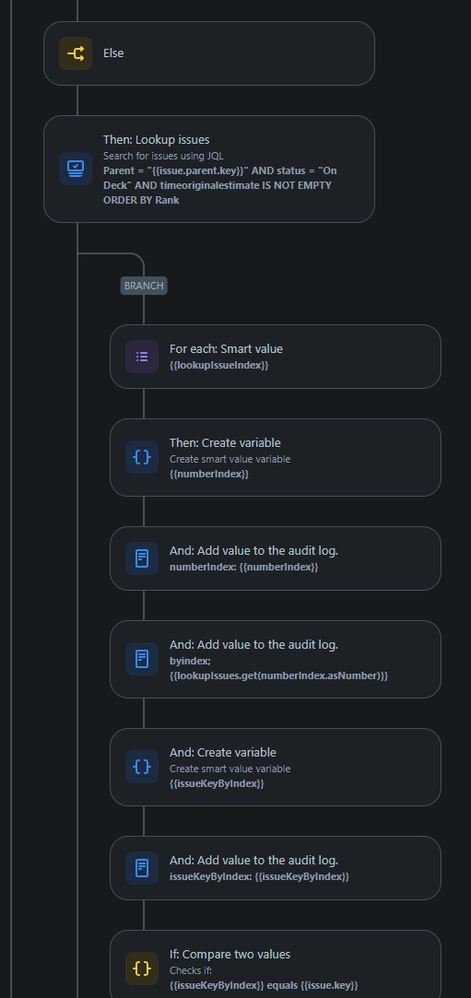Open the For each: Smart value component
Screen dimensions: 471x998
click(275, 356)
